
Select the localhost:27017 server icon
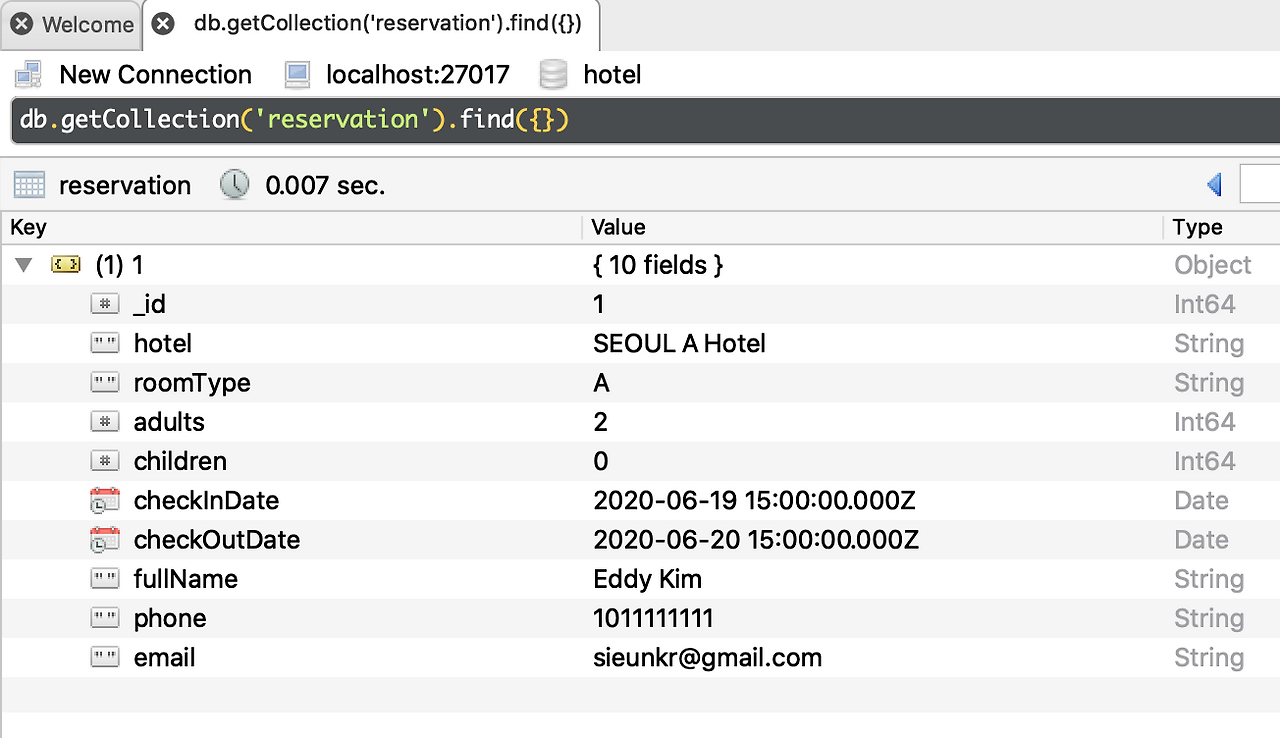pos(295,73)
